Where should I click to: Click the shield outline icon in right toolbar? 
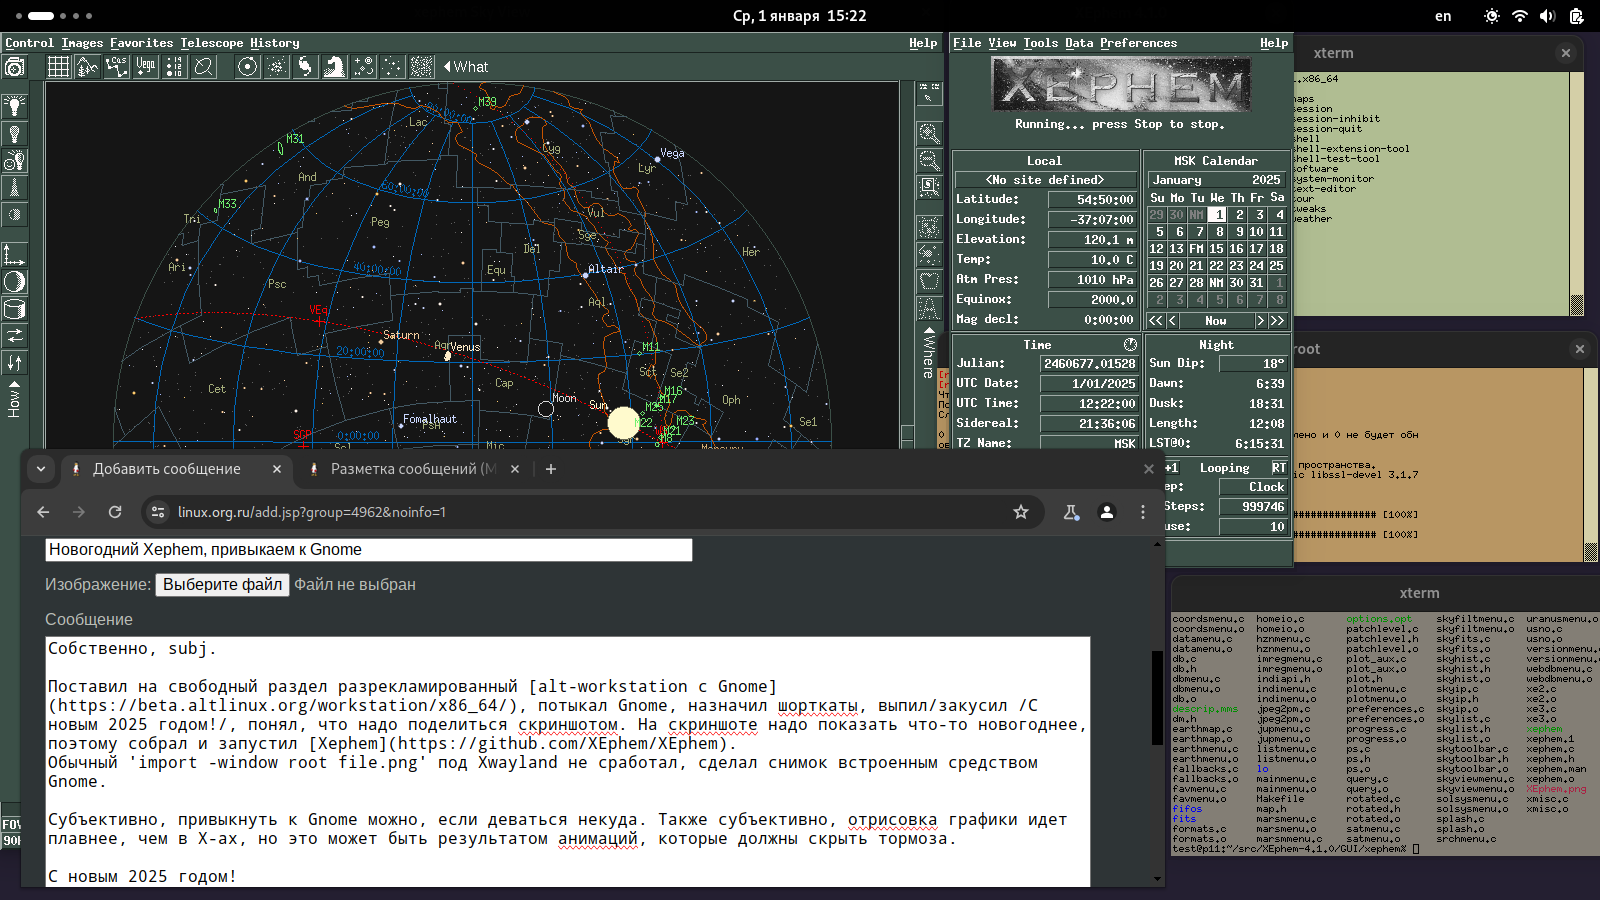click(929, 282)
